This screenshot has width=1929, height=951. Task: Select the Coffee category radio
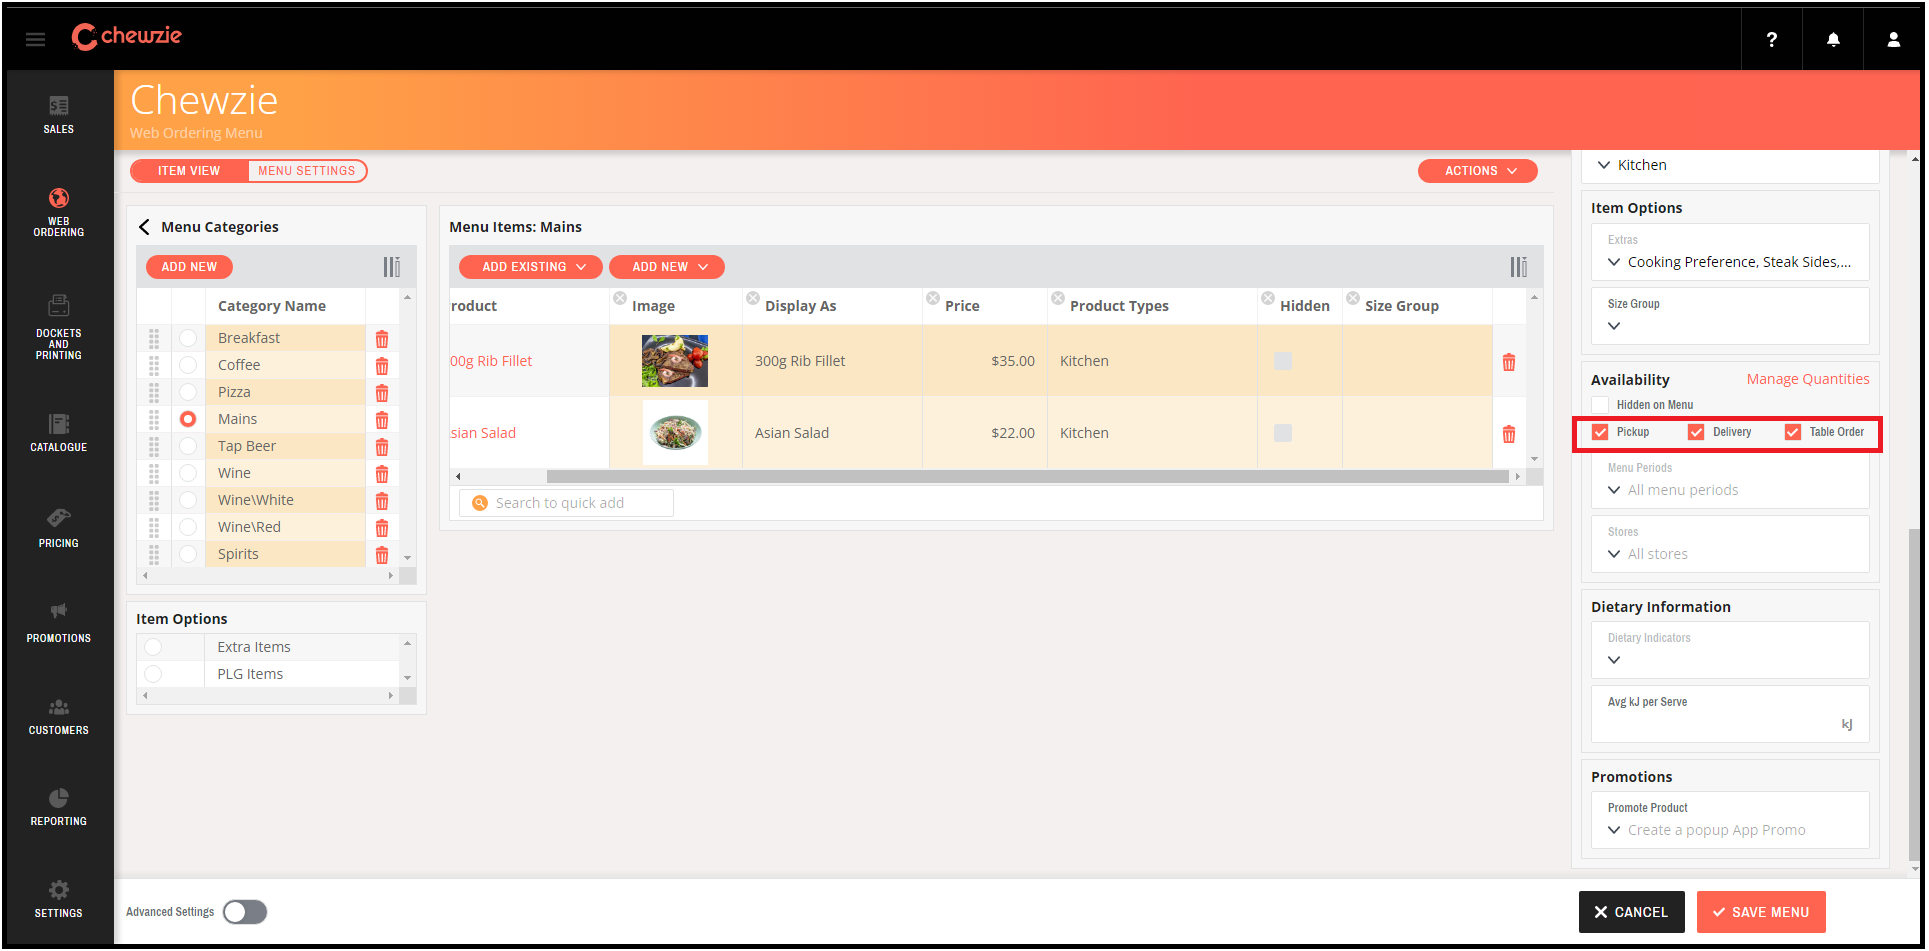[x=188, y=365]
